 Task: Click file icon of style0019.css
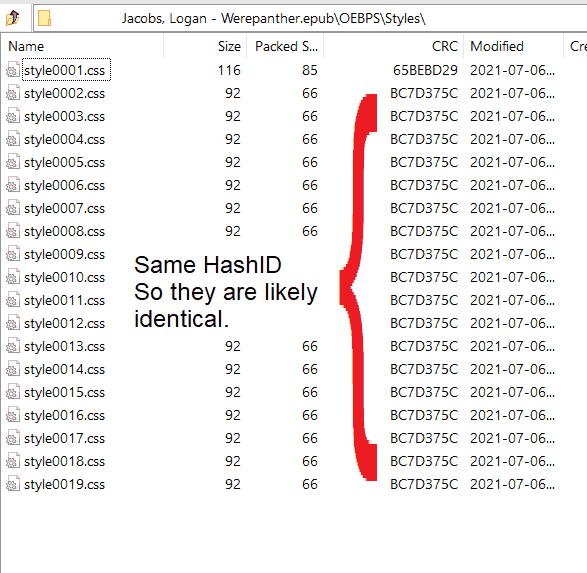point(13,484)
